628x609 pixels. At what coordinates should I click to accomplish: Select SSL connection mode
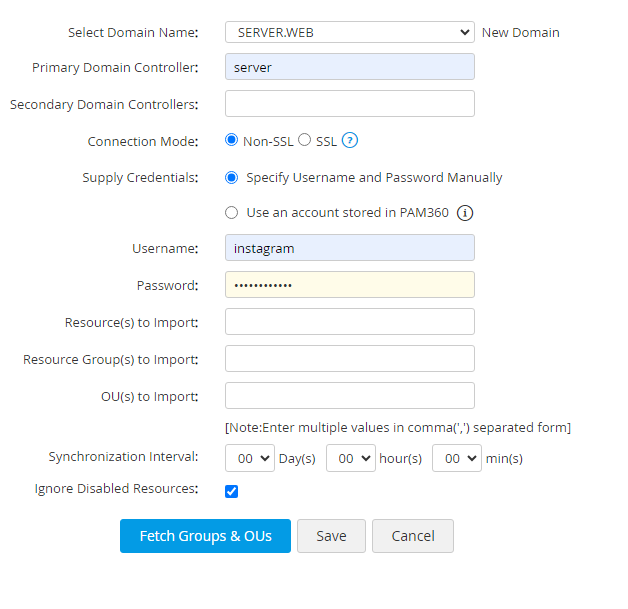(305, 140)
